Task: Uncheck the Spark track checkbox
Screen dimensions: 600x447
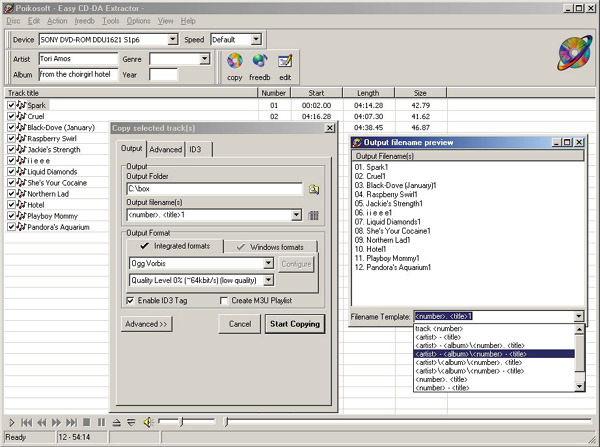Action: 11,105
